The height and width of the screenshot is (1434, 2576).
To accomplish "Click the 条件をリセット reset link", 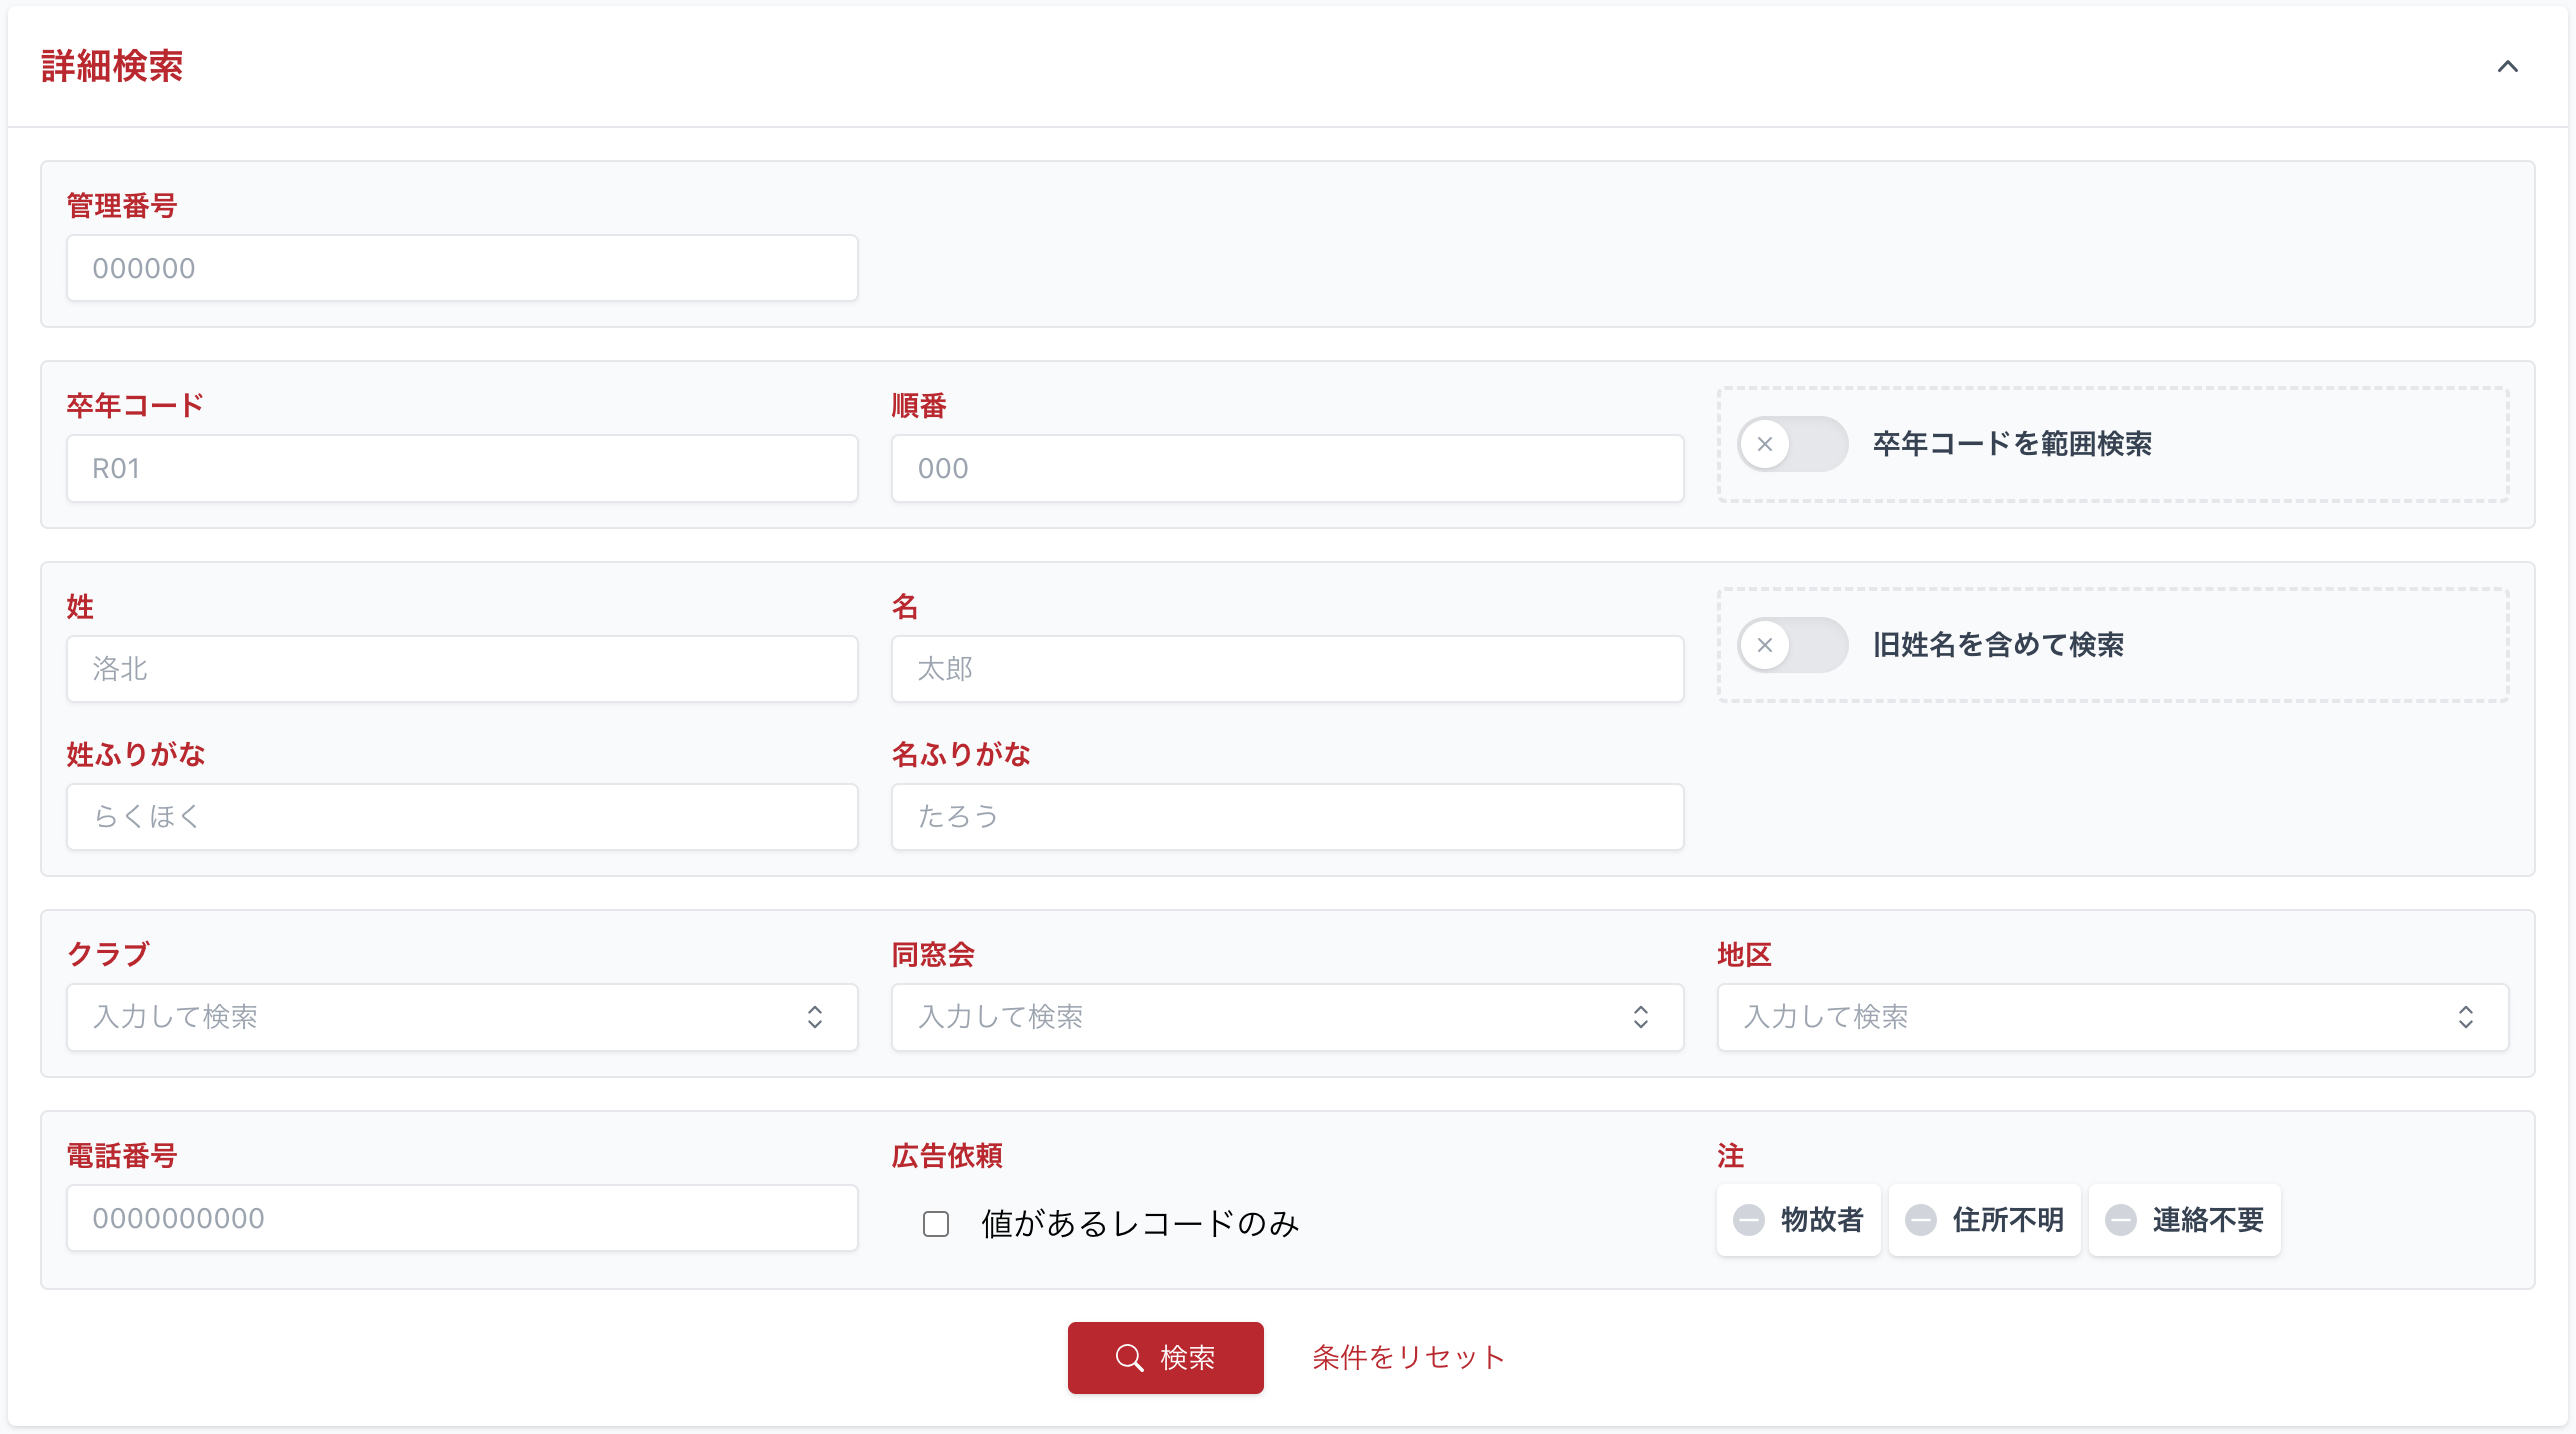I will pos(1408,1357).
